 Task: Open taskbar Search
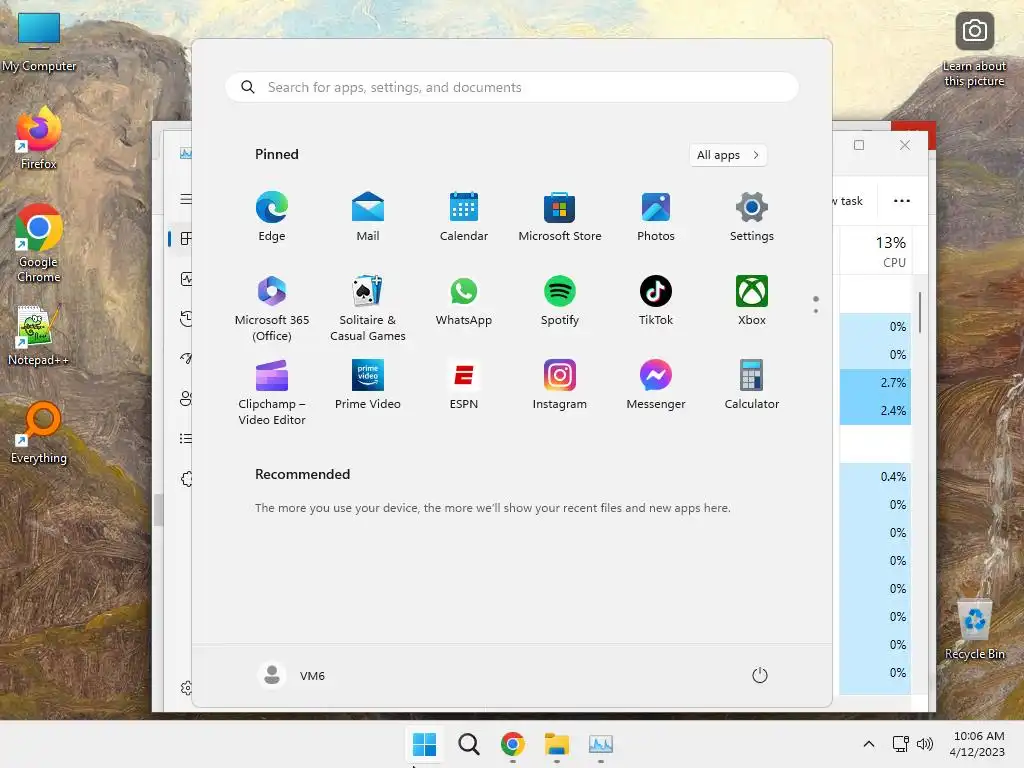click(468, 744)
